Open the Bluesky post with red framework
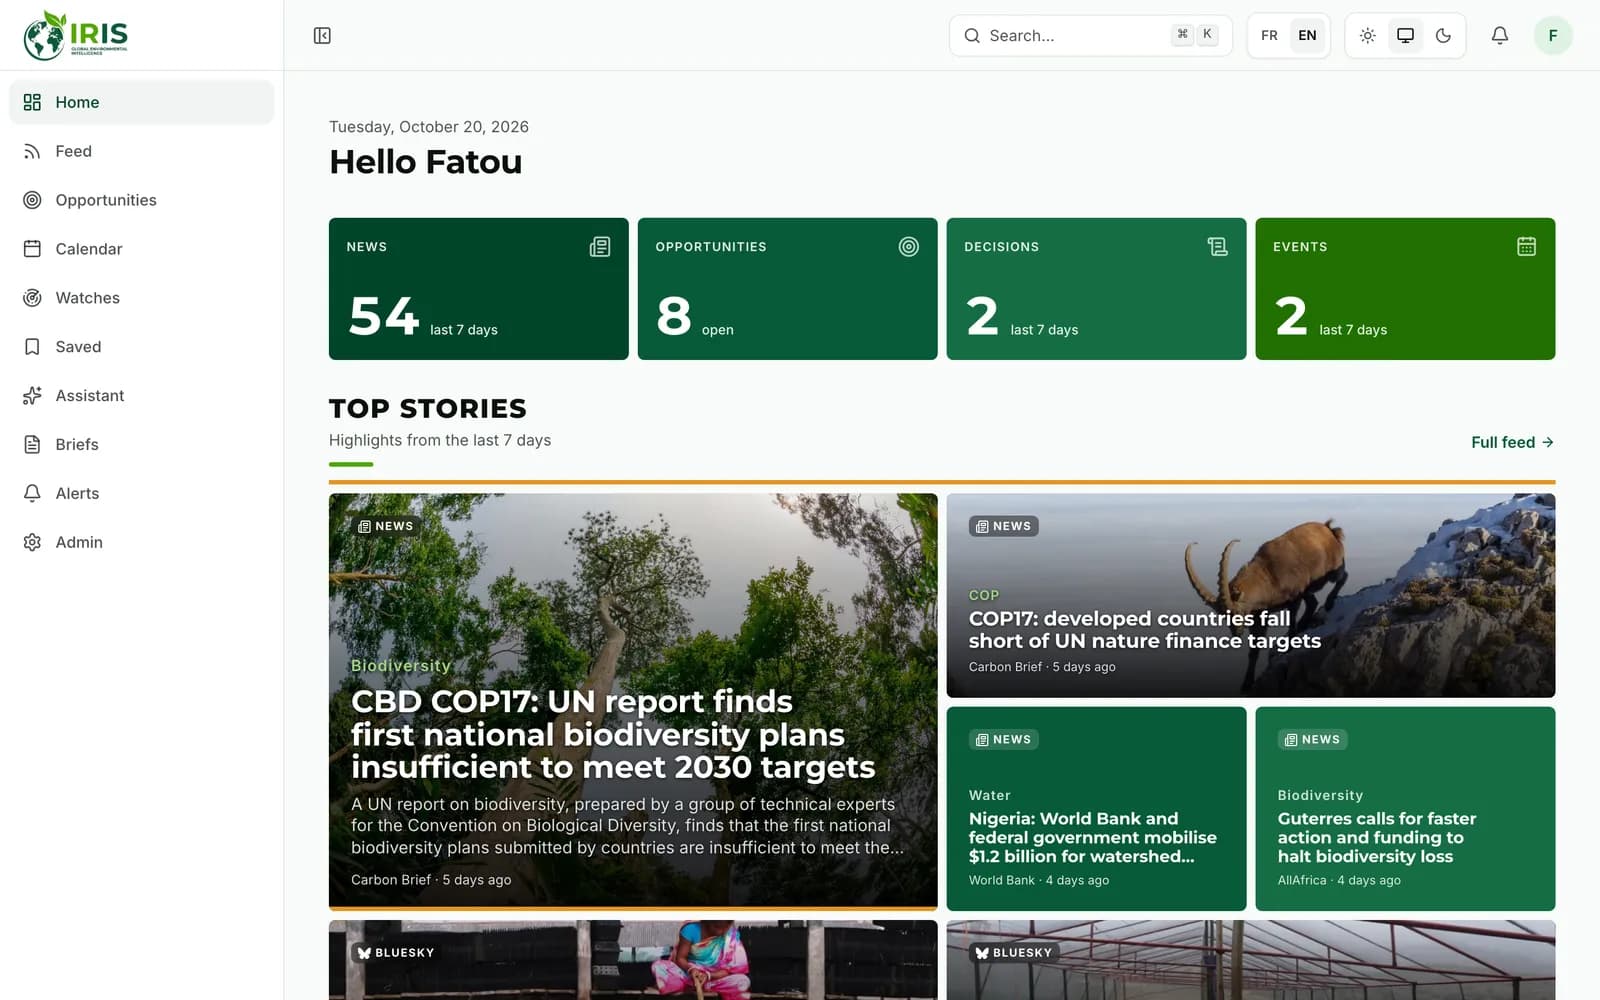This screenshot has width=1600, height=1000. (1251, 960)
